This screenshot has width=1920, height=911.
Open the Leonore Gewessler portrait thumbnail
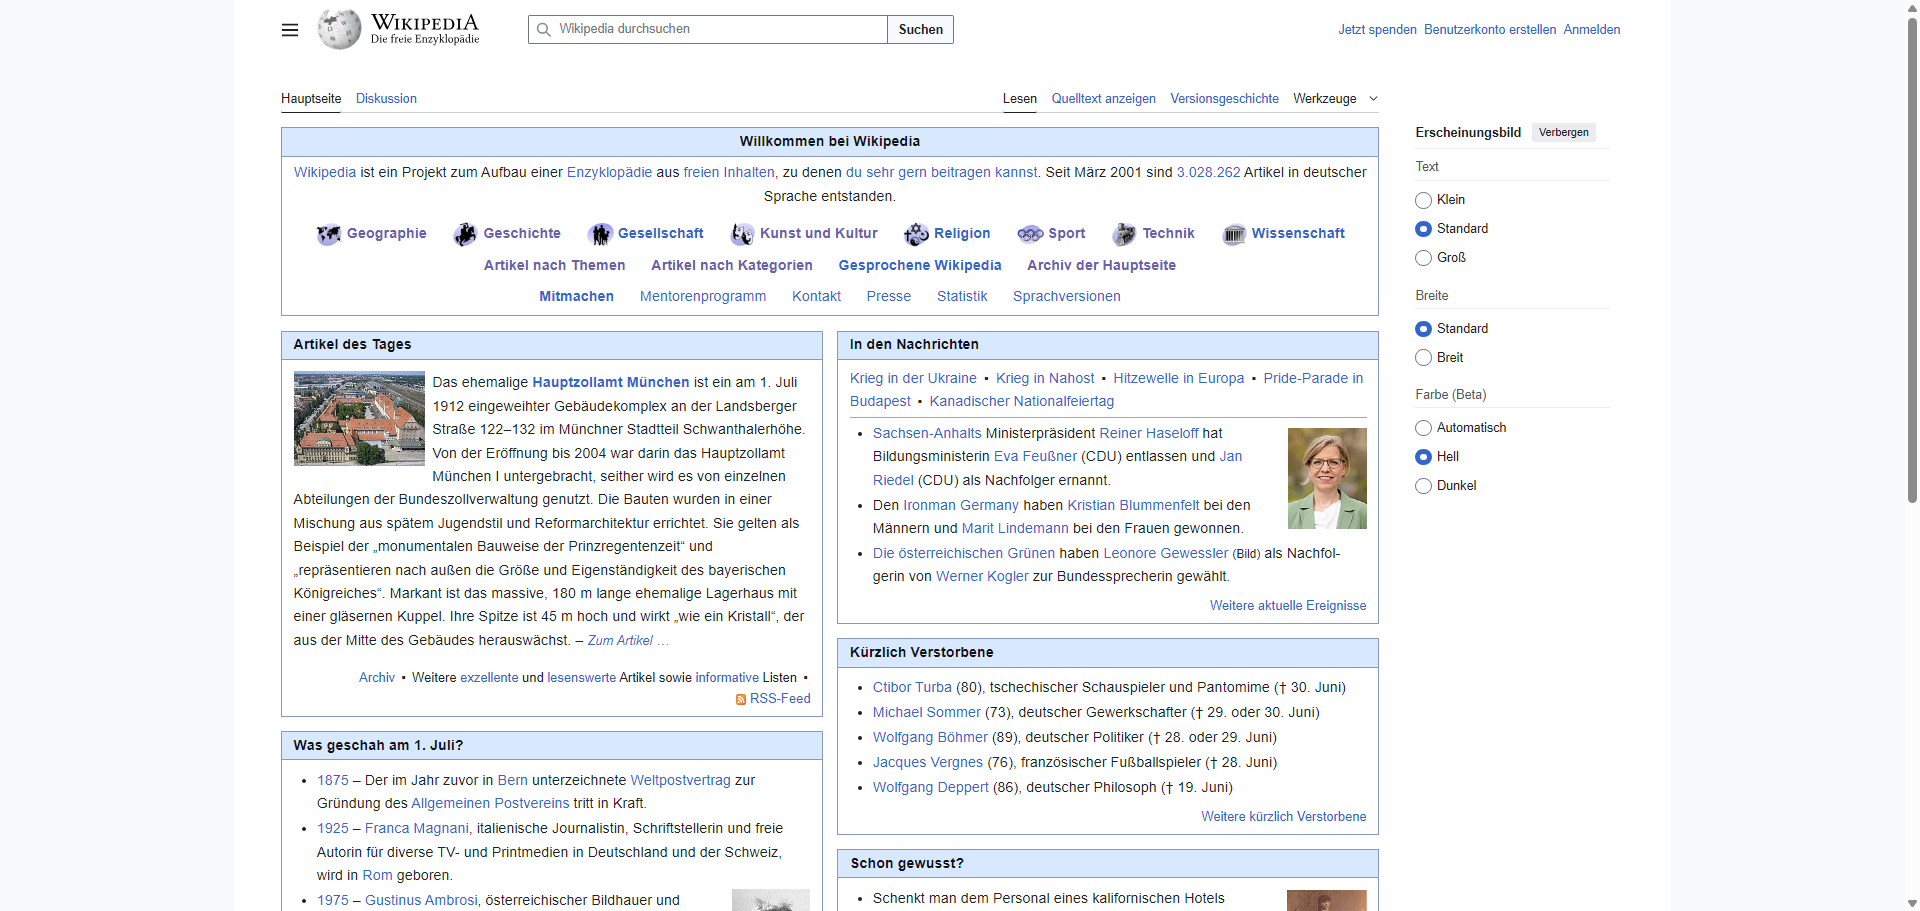[x=1327, y=479]
